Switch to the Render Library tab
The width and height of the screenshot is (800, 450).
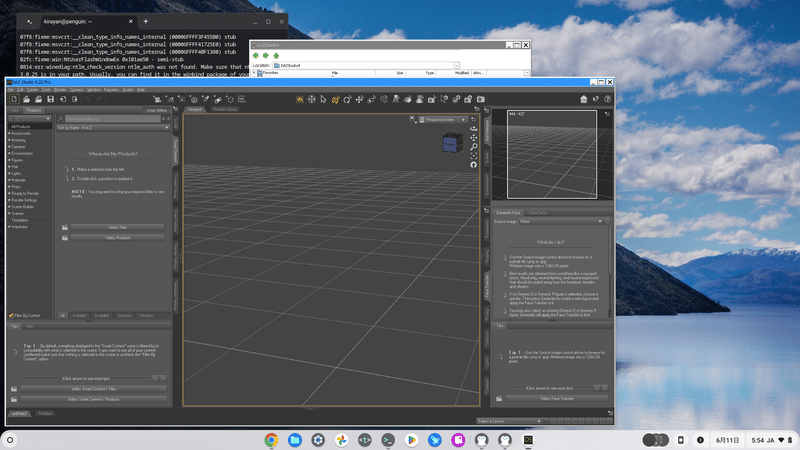[225, 109]
